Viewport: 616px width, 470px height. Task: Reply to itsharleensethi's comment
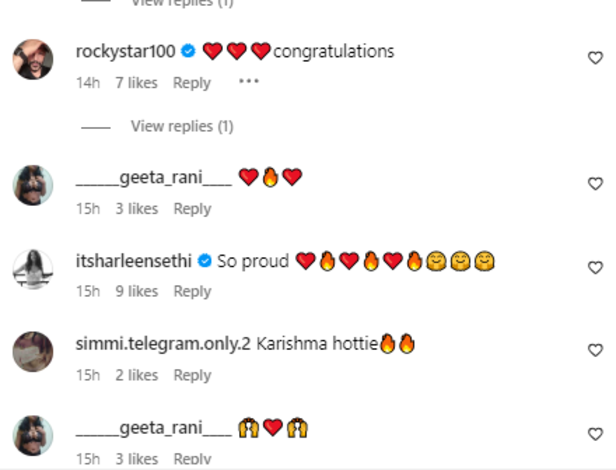click(x=192, y=291)
